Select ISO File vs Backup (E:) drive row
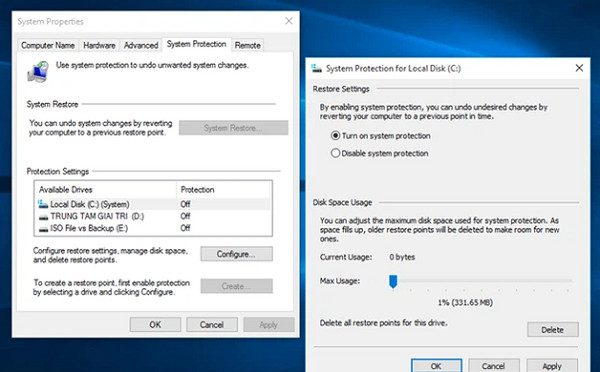 [x=153, y=228]
